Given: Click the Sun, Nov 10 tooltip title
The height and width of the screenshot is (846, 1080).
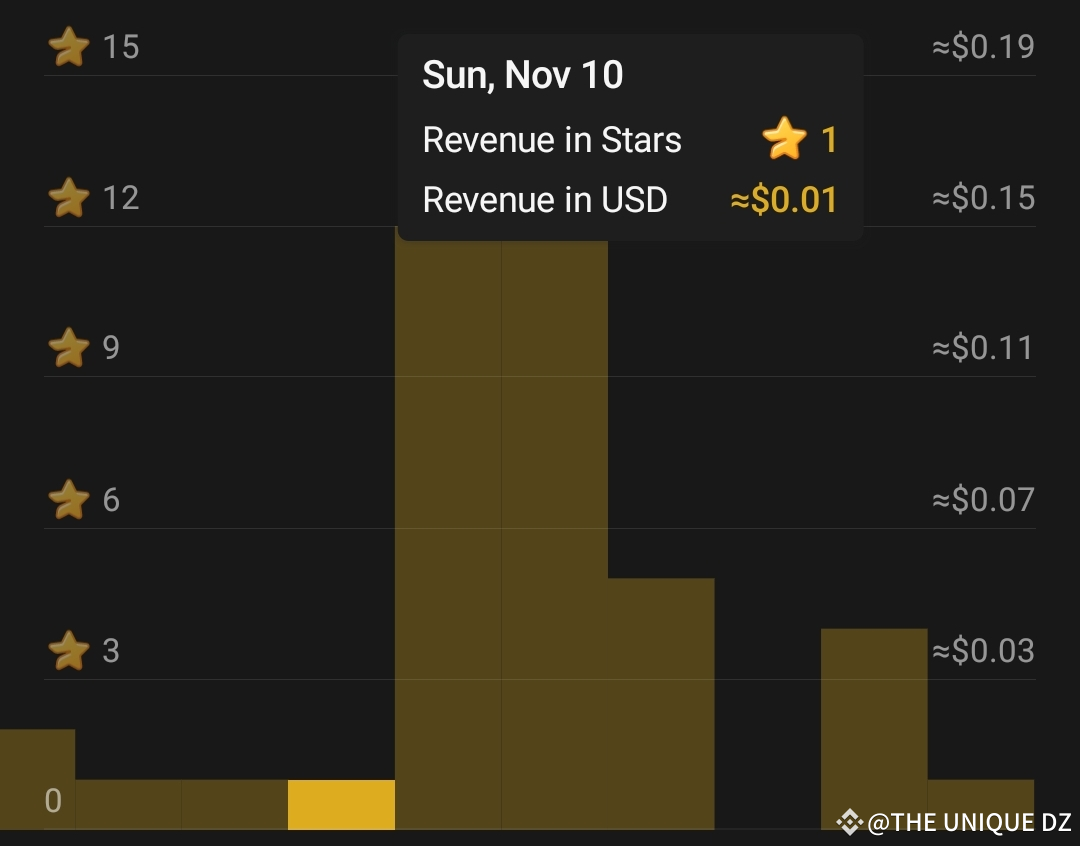Looking at the screenshot, I should [523, 75].
